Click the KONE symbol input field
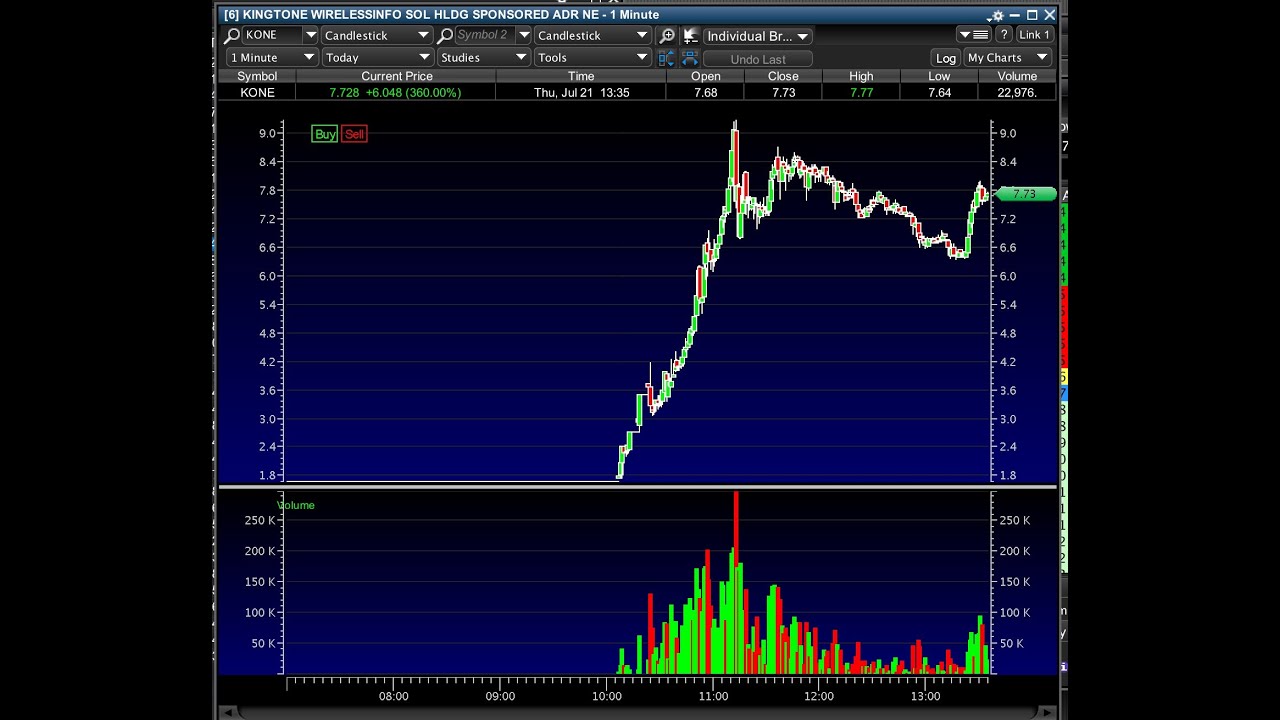Image resolution: width=1280 pixels, height=720 pixels. (272, 35)
